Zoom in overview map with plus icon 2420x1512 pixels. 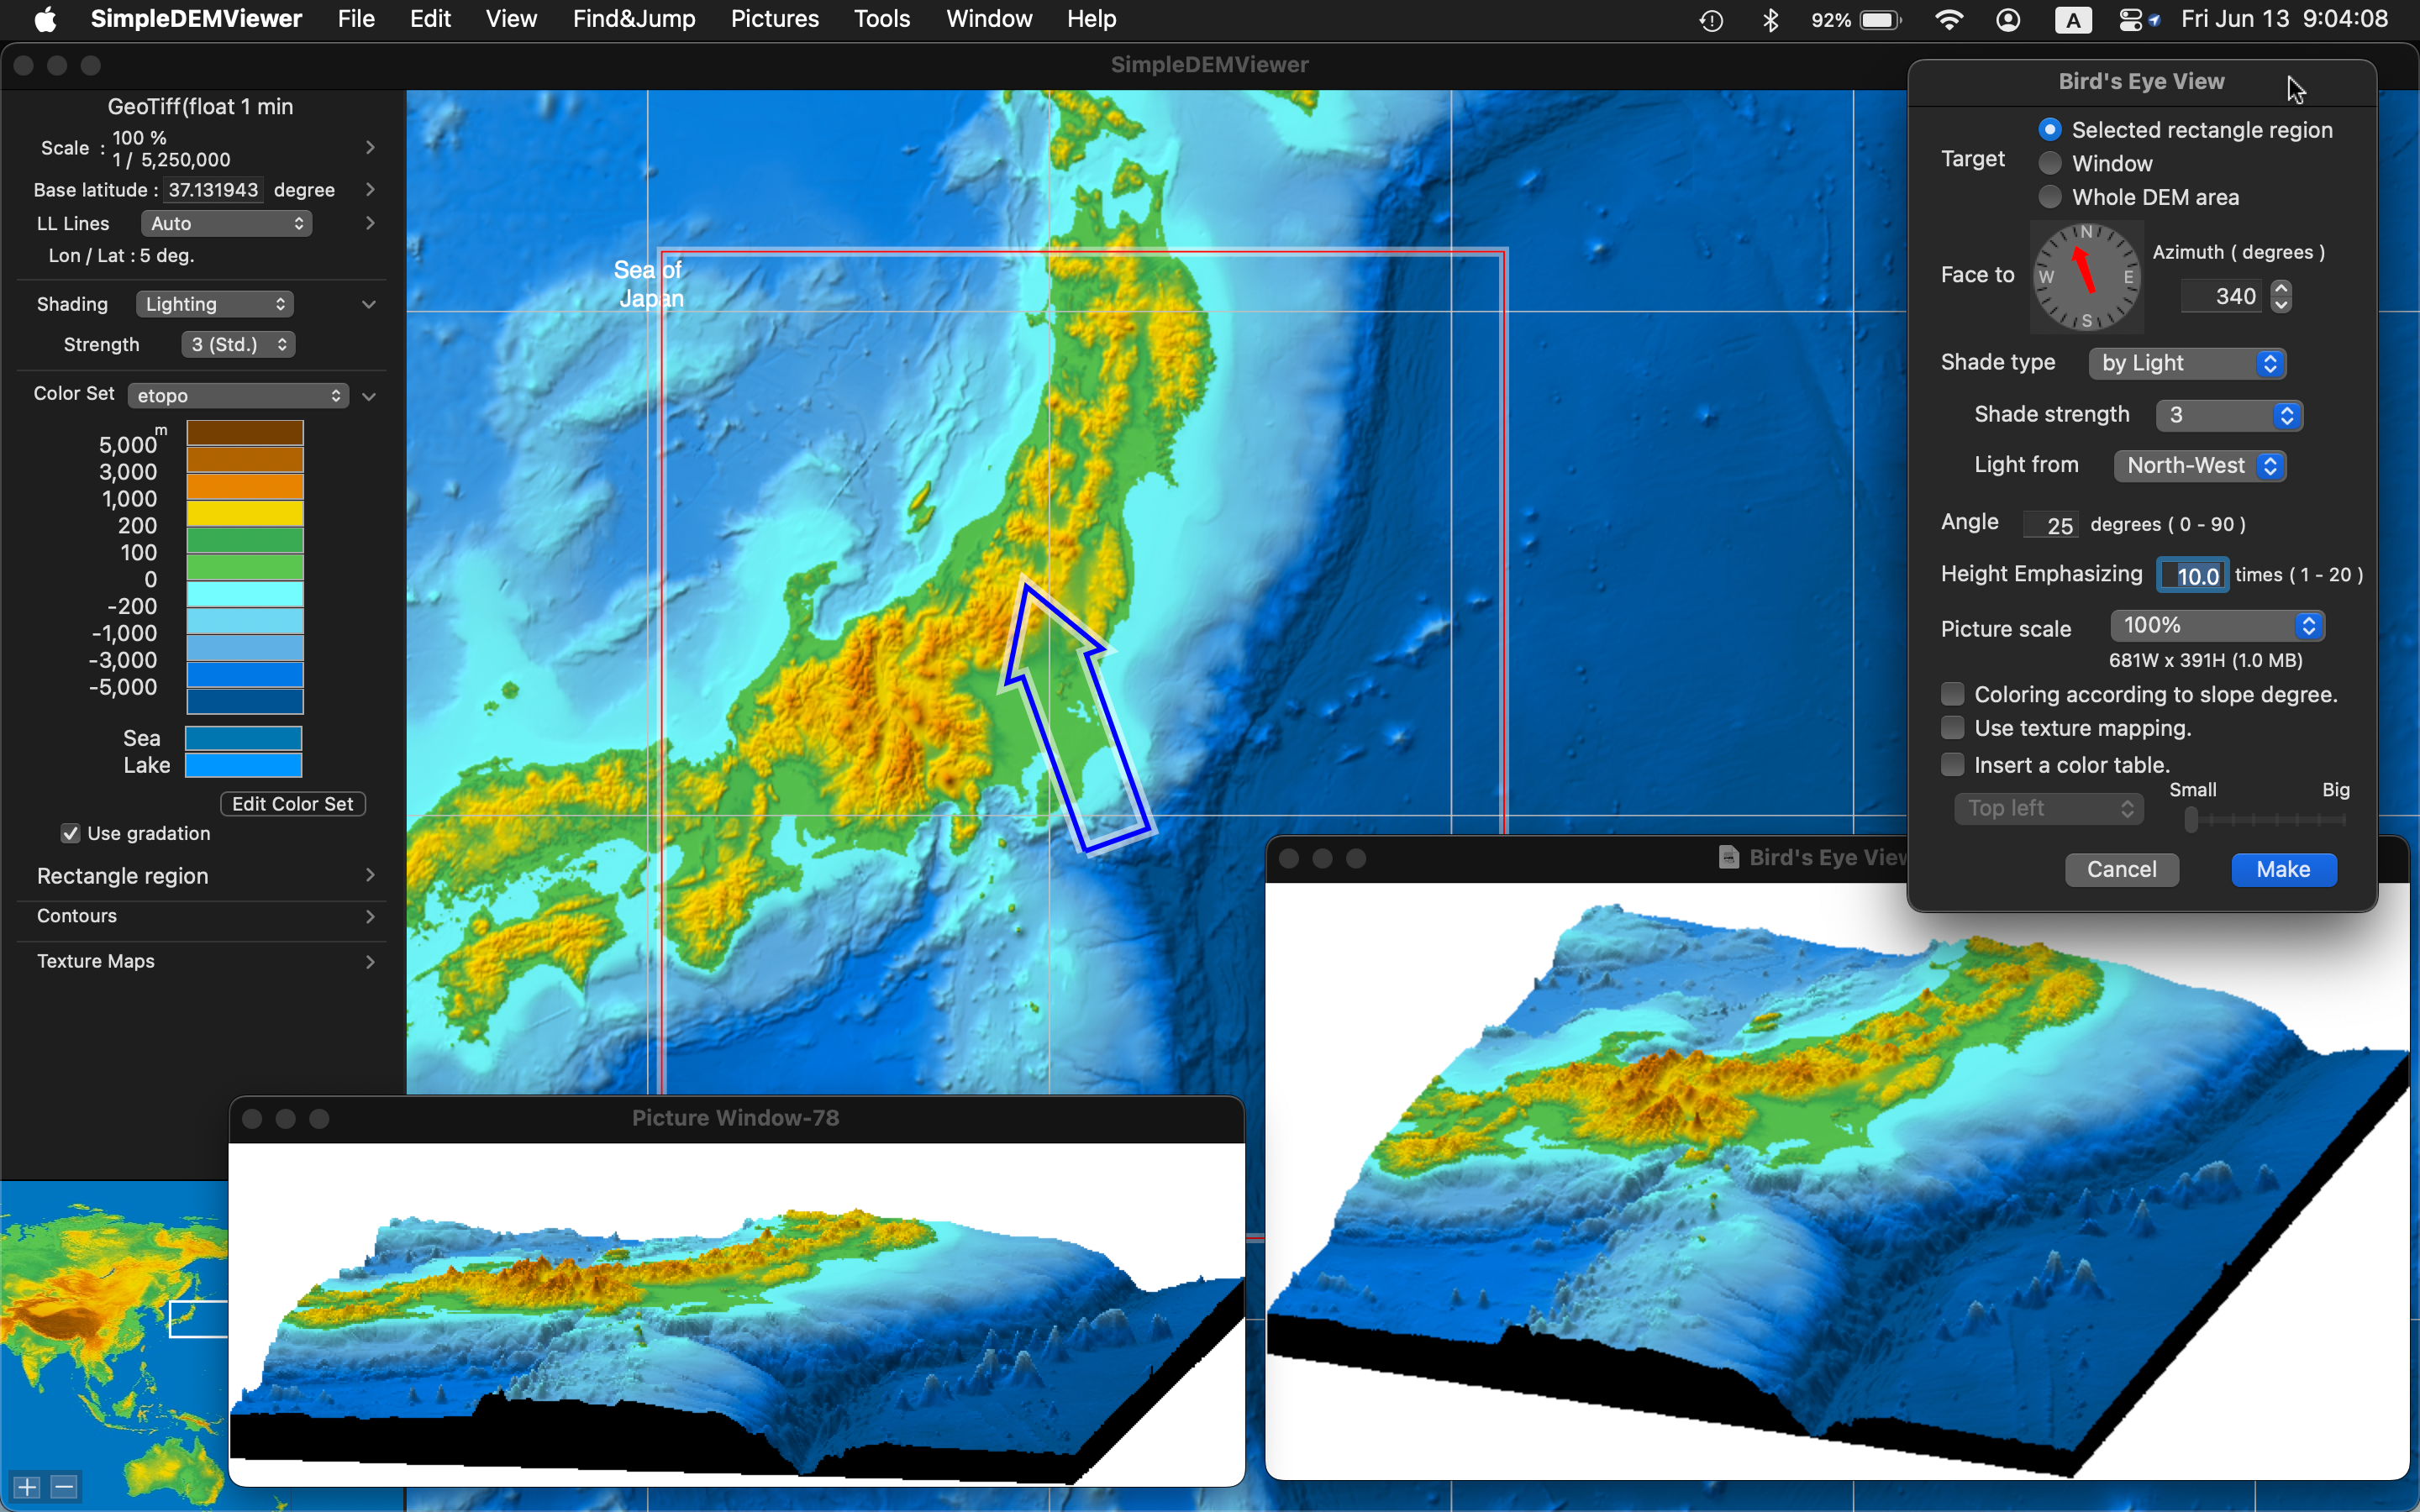[x=27, y=1487]
